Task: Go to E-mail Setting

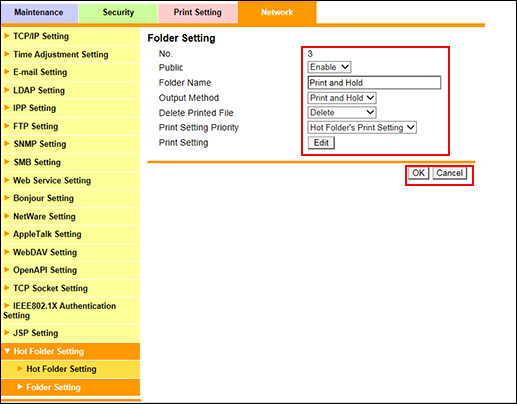Action: pyautogui.click(x=70, y=72)
